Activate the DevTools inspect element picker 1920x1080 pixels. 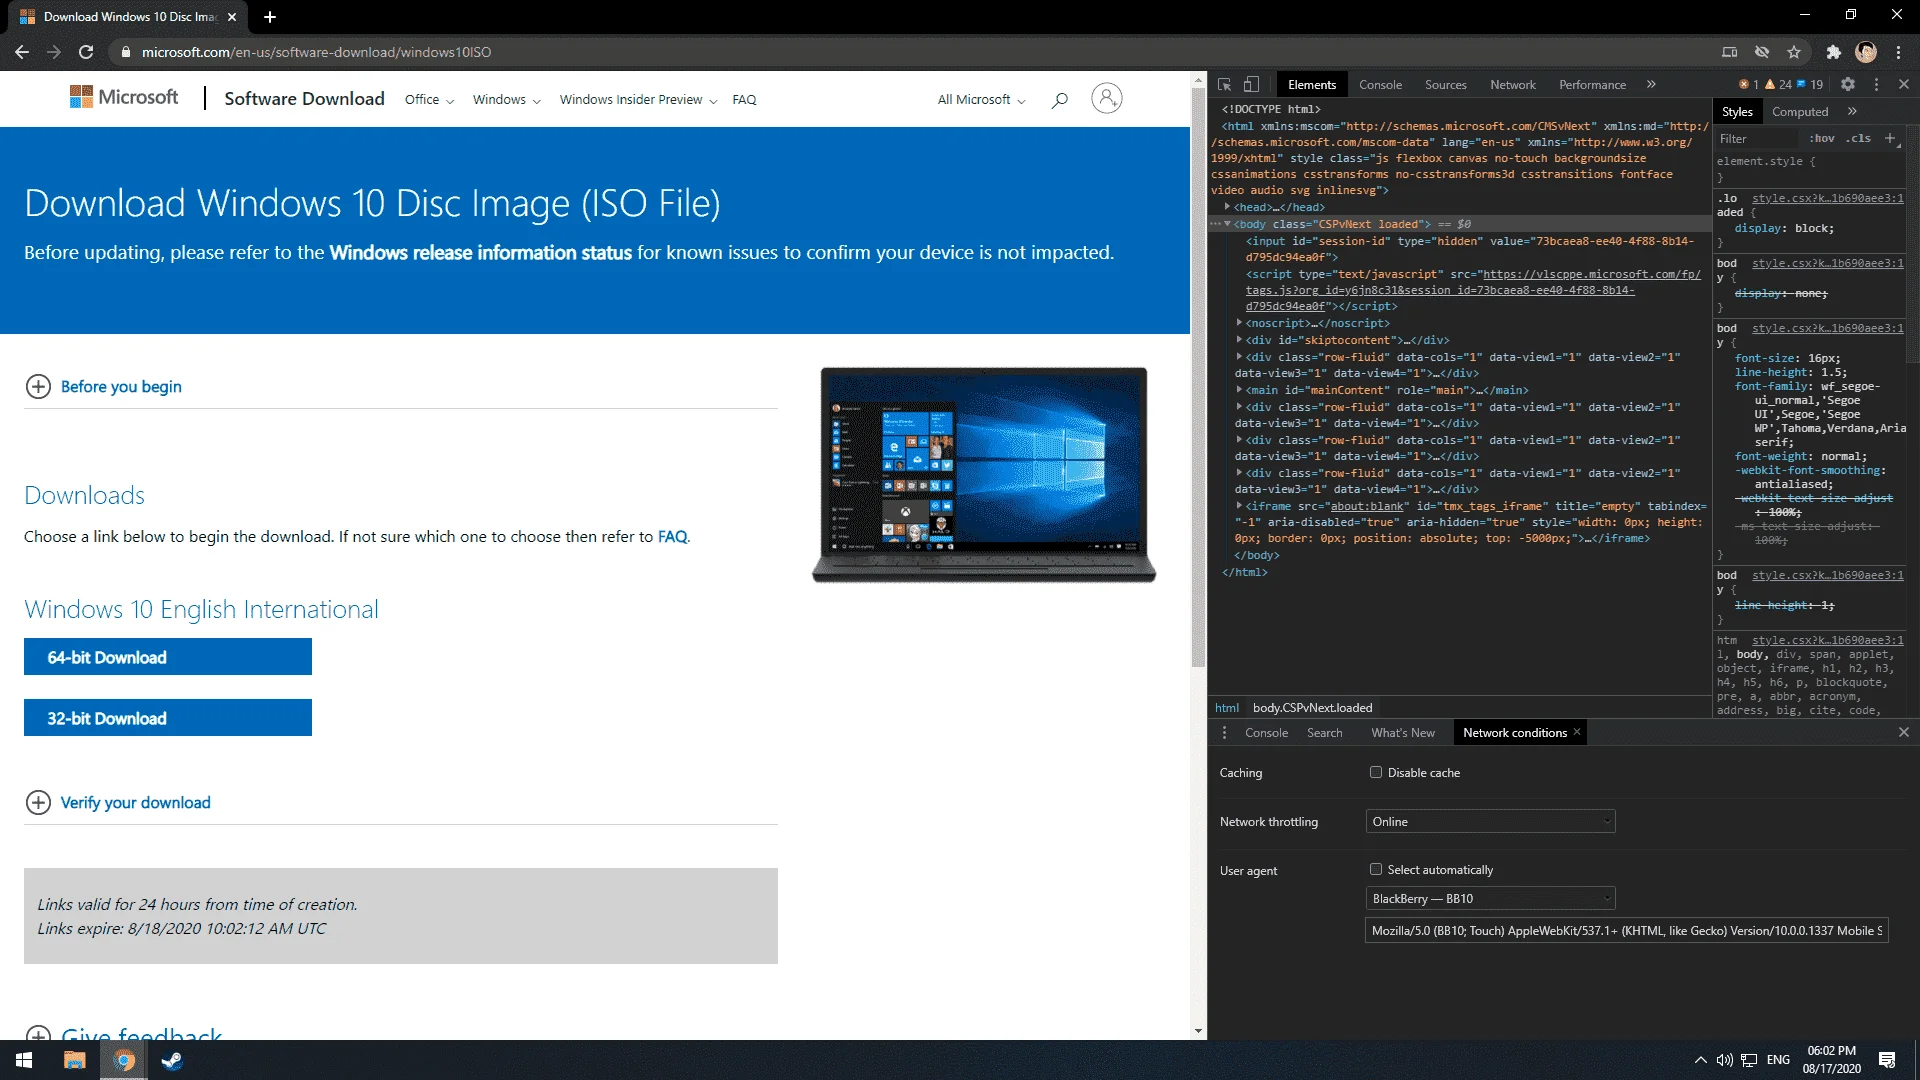coord(1224,85)
